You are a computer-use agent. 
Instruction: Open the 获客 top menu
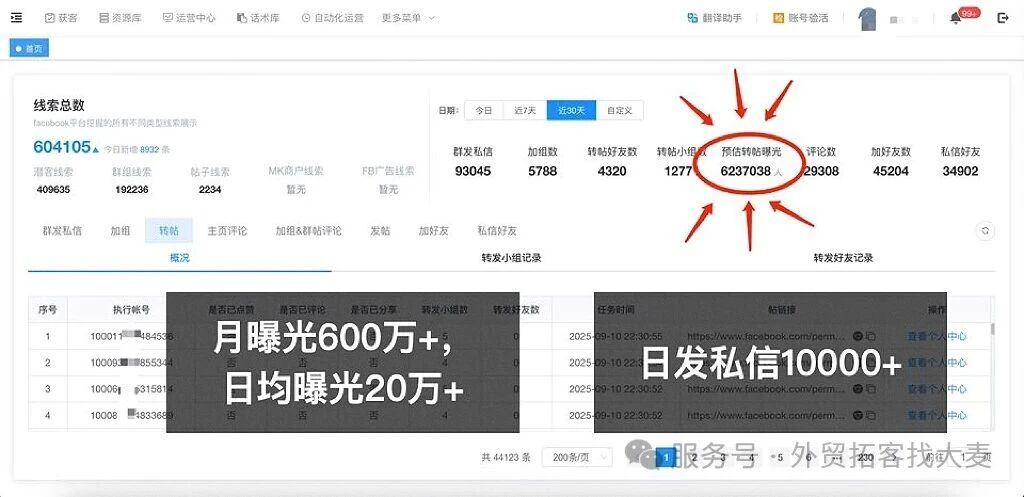tap(61, 18)
